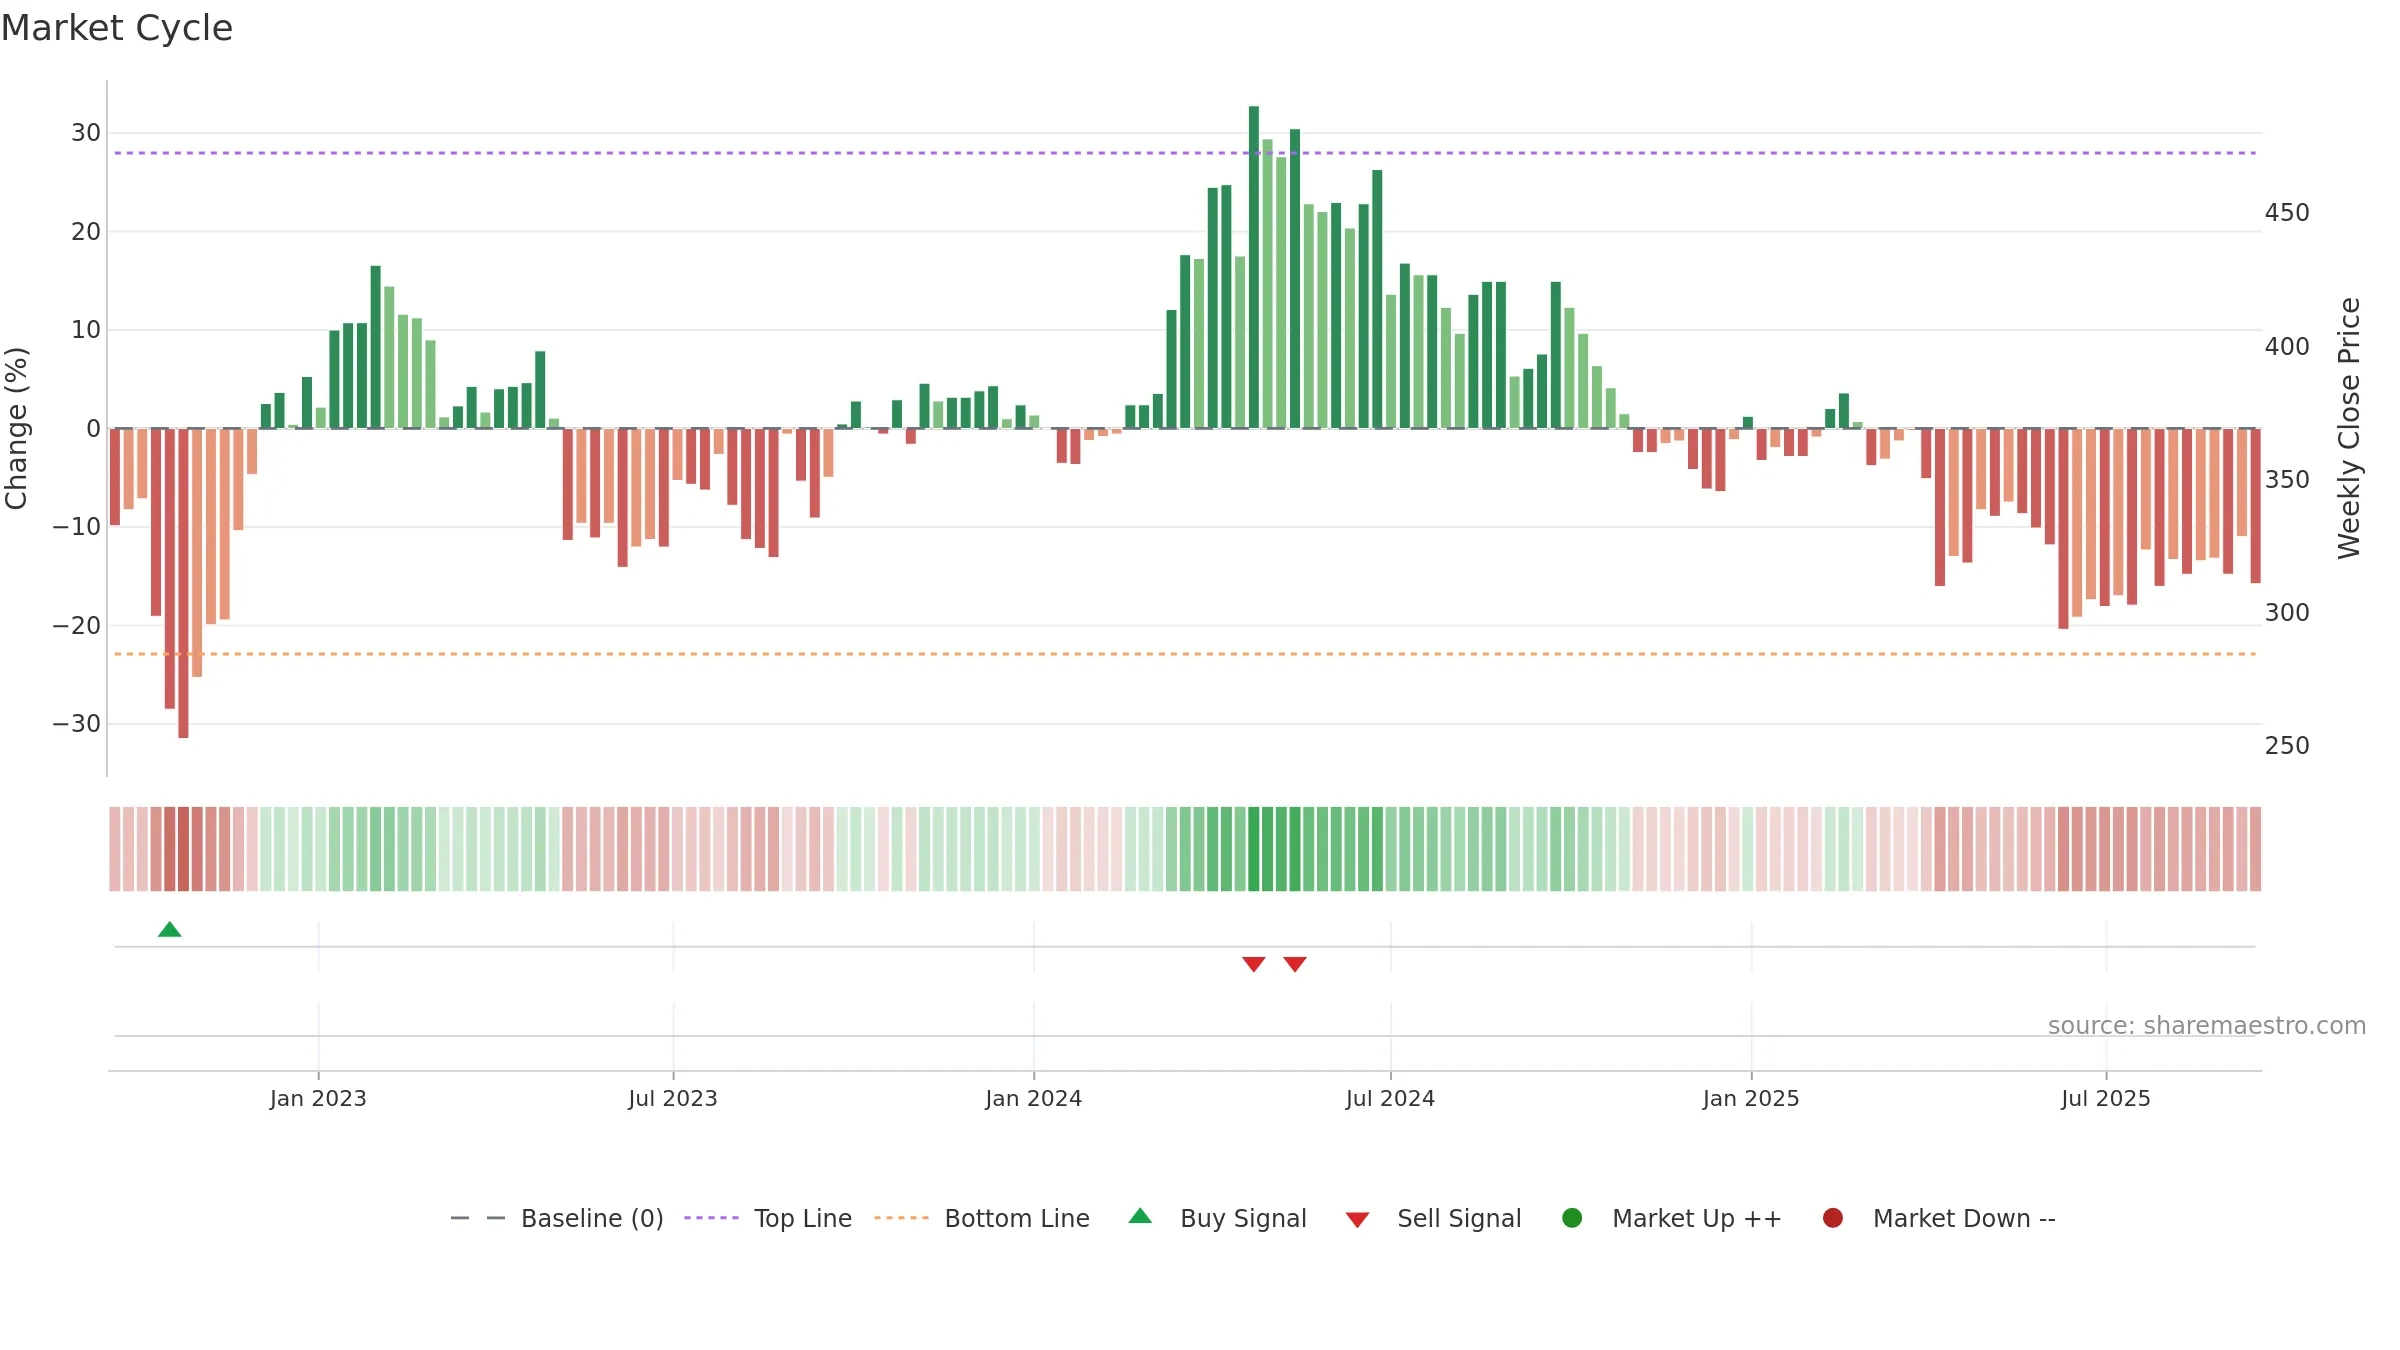The height and width of the screenshot is (1350, 2400).
Task: Click the purple dotted Top Line legend sample
Action: click(711, 1218)
